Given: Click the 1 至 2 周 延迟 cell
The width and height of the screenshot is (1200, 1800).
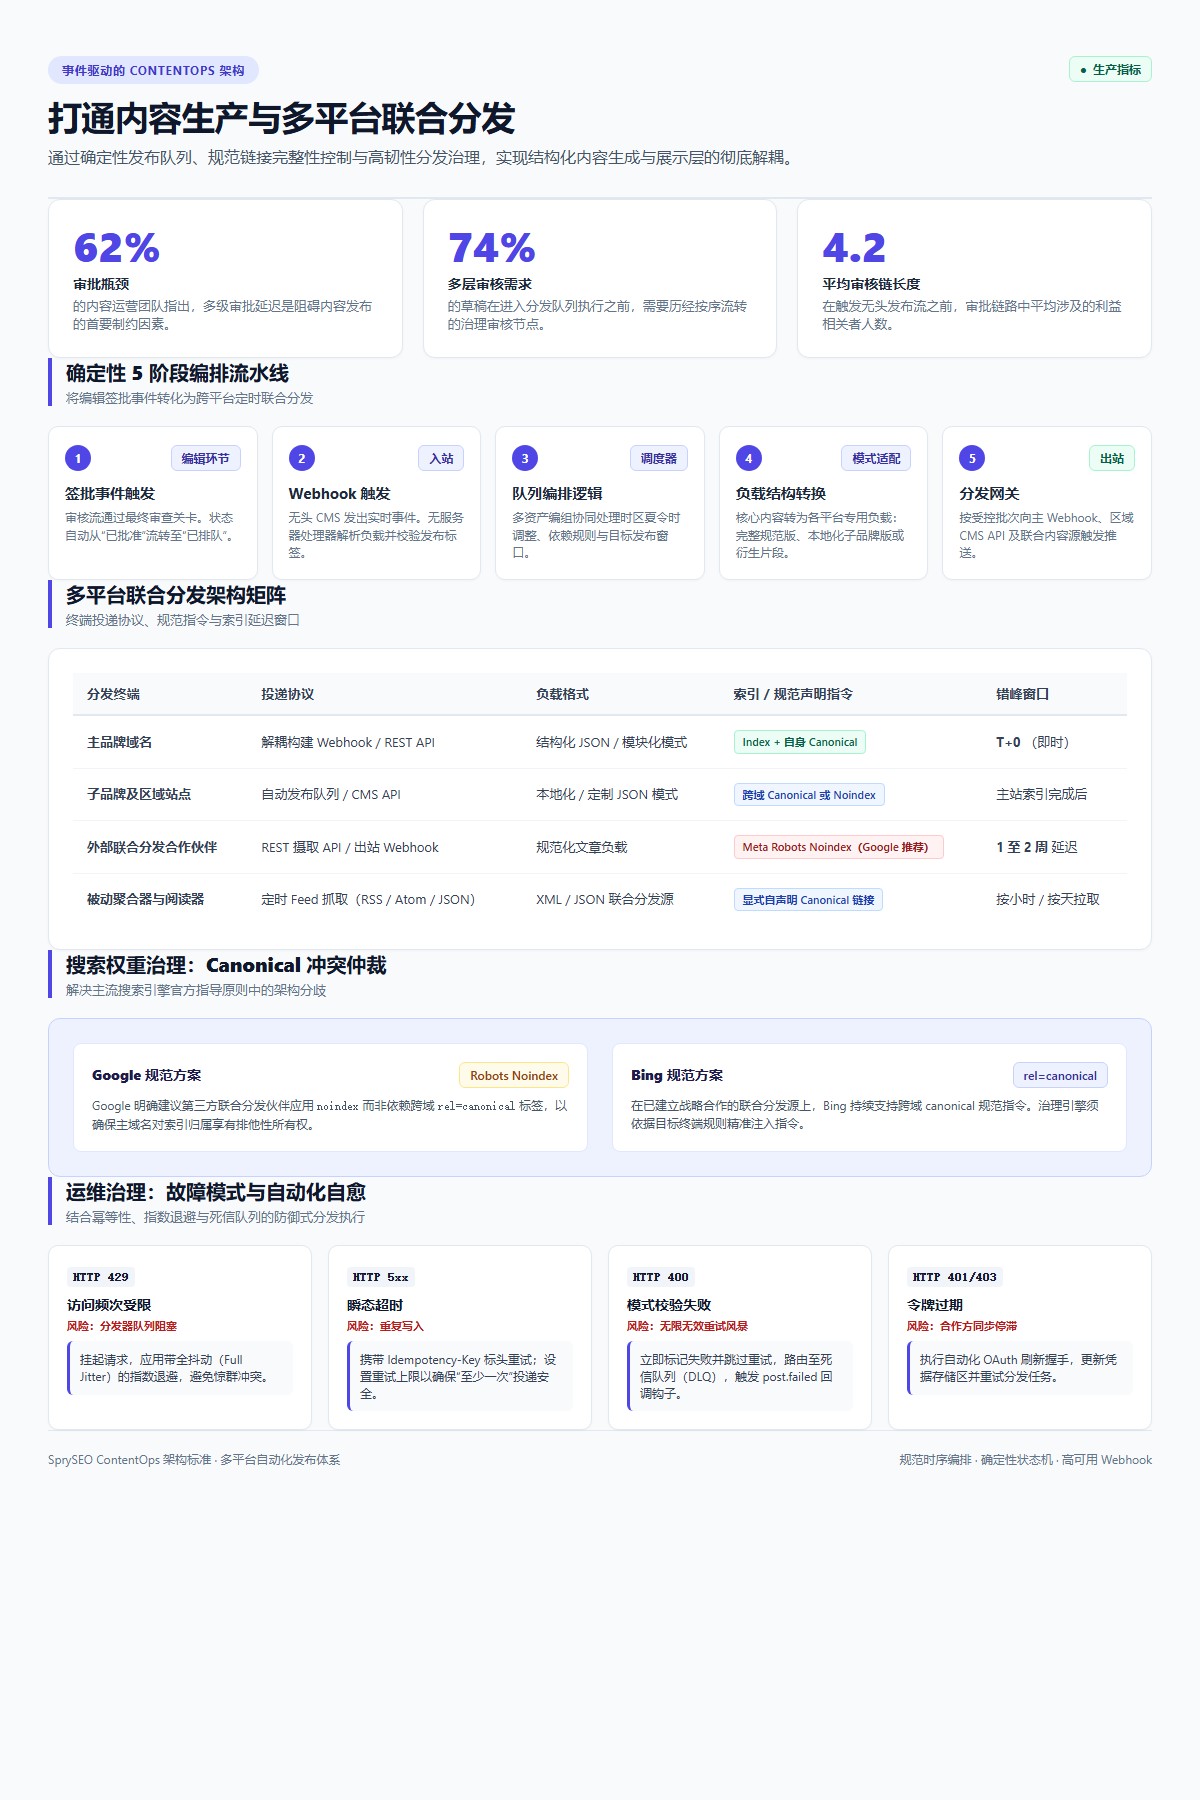Looking at the screenshot, I should coord(1037,847).
